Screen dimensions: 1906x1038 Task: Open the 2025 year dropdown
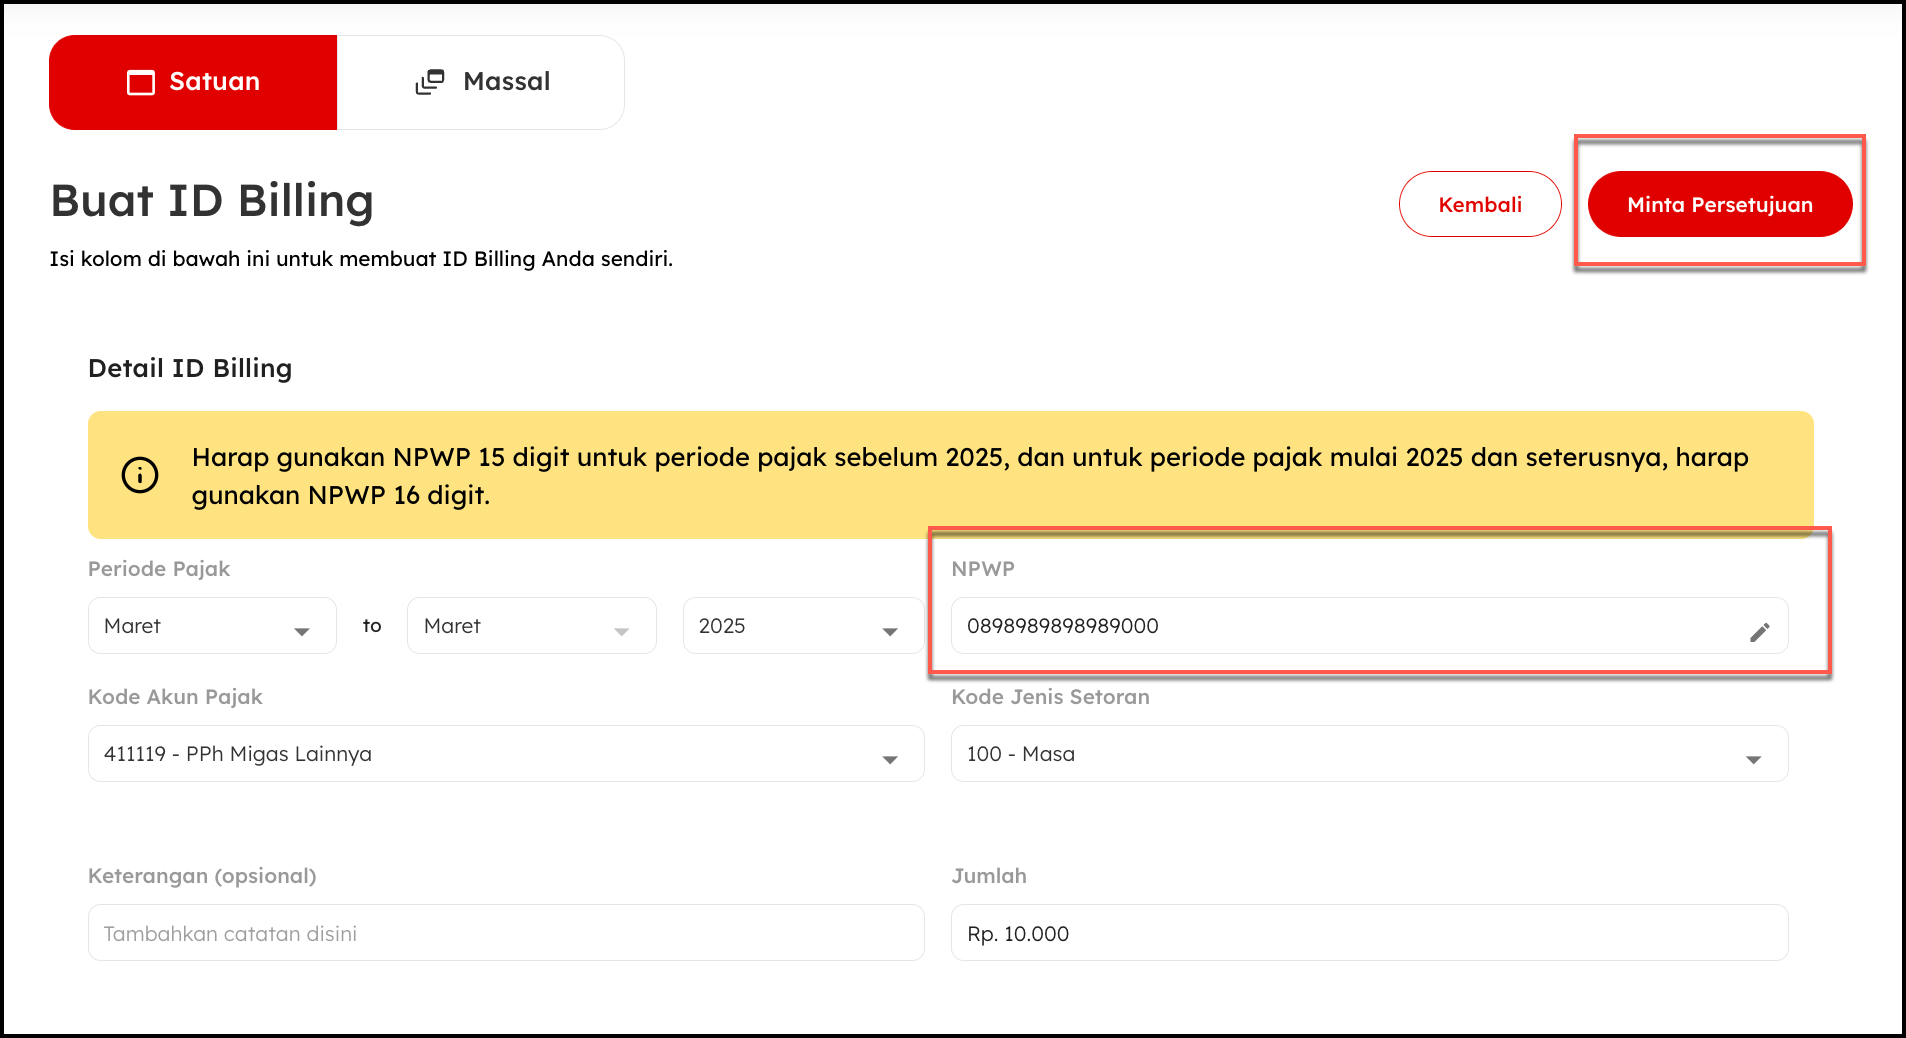tap(803, 626)
